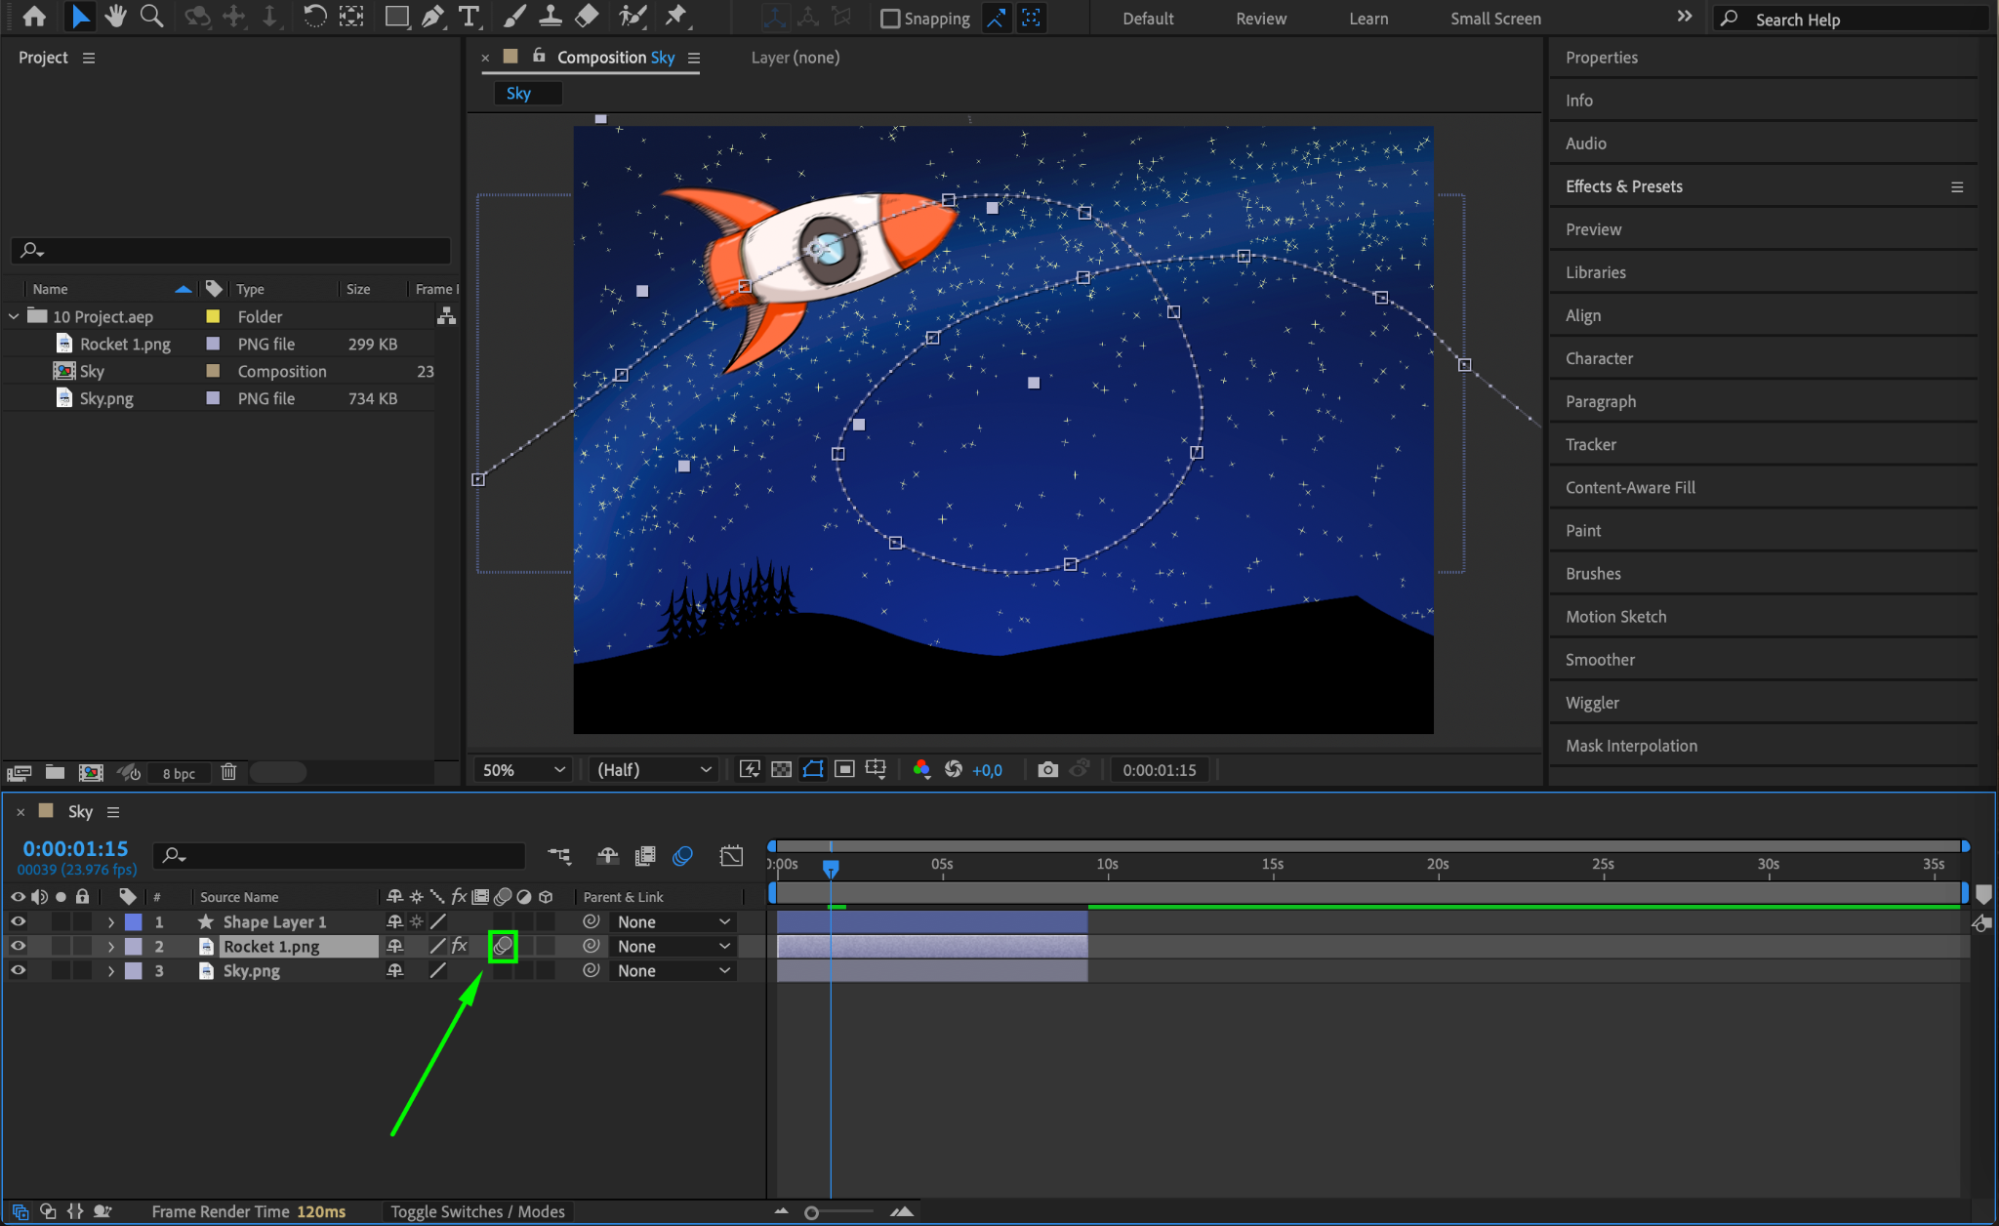Delete selected item with trash icon

pyautogui.click(x=228, y=772)
